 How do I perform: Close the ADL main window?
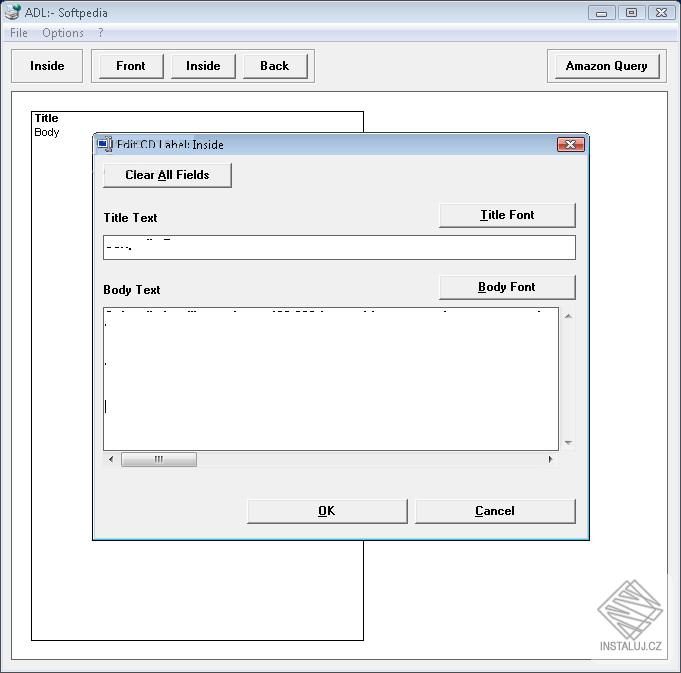pyautogui.click(x=661, y=13)
